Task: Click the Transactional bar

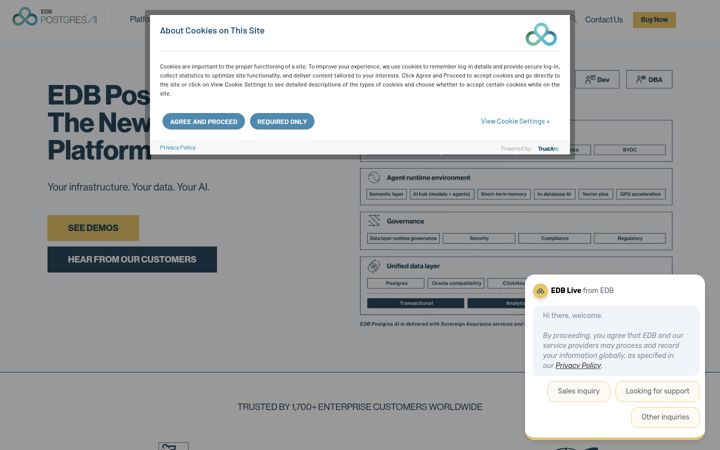Action: pyautogui.click(x=416, y=303)
